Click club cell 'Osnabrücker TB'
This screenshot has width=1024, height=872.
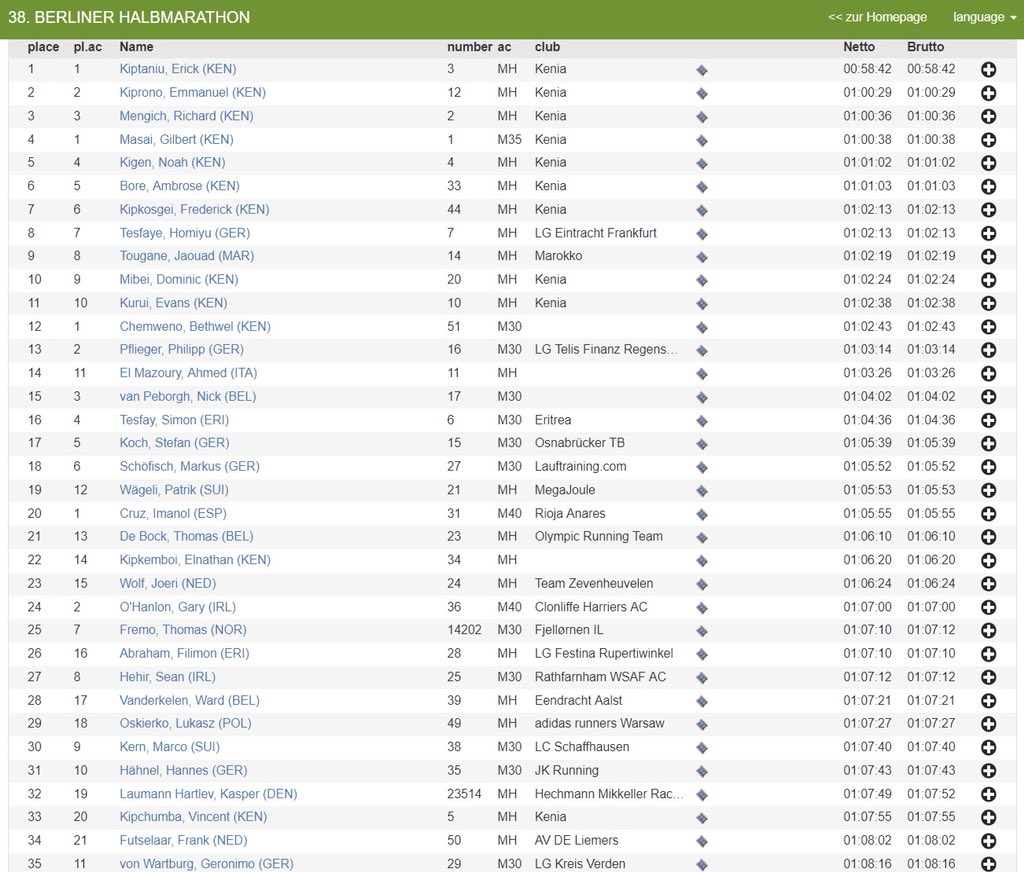click(580, 442)
